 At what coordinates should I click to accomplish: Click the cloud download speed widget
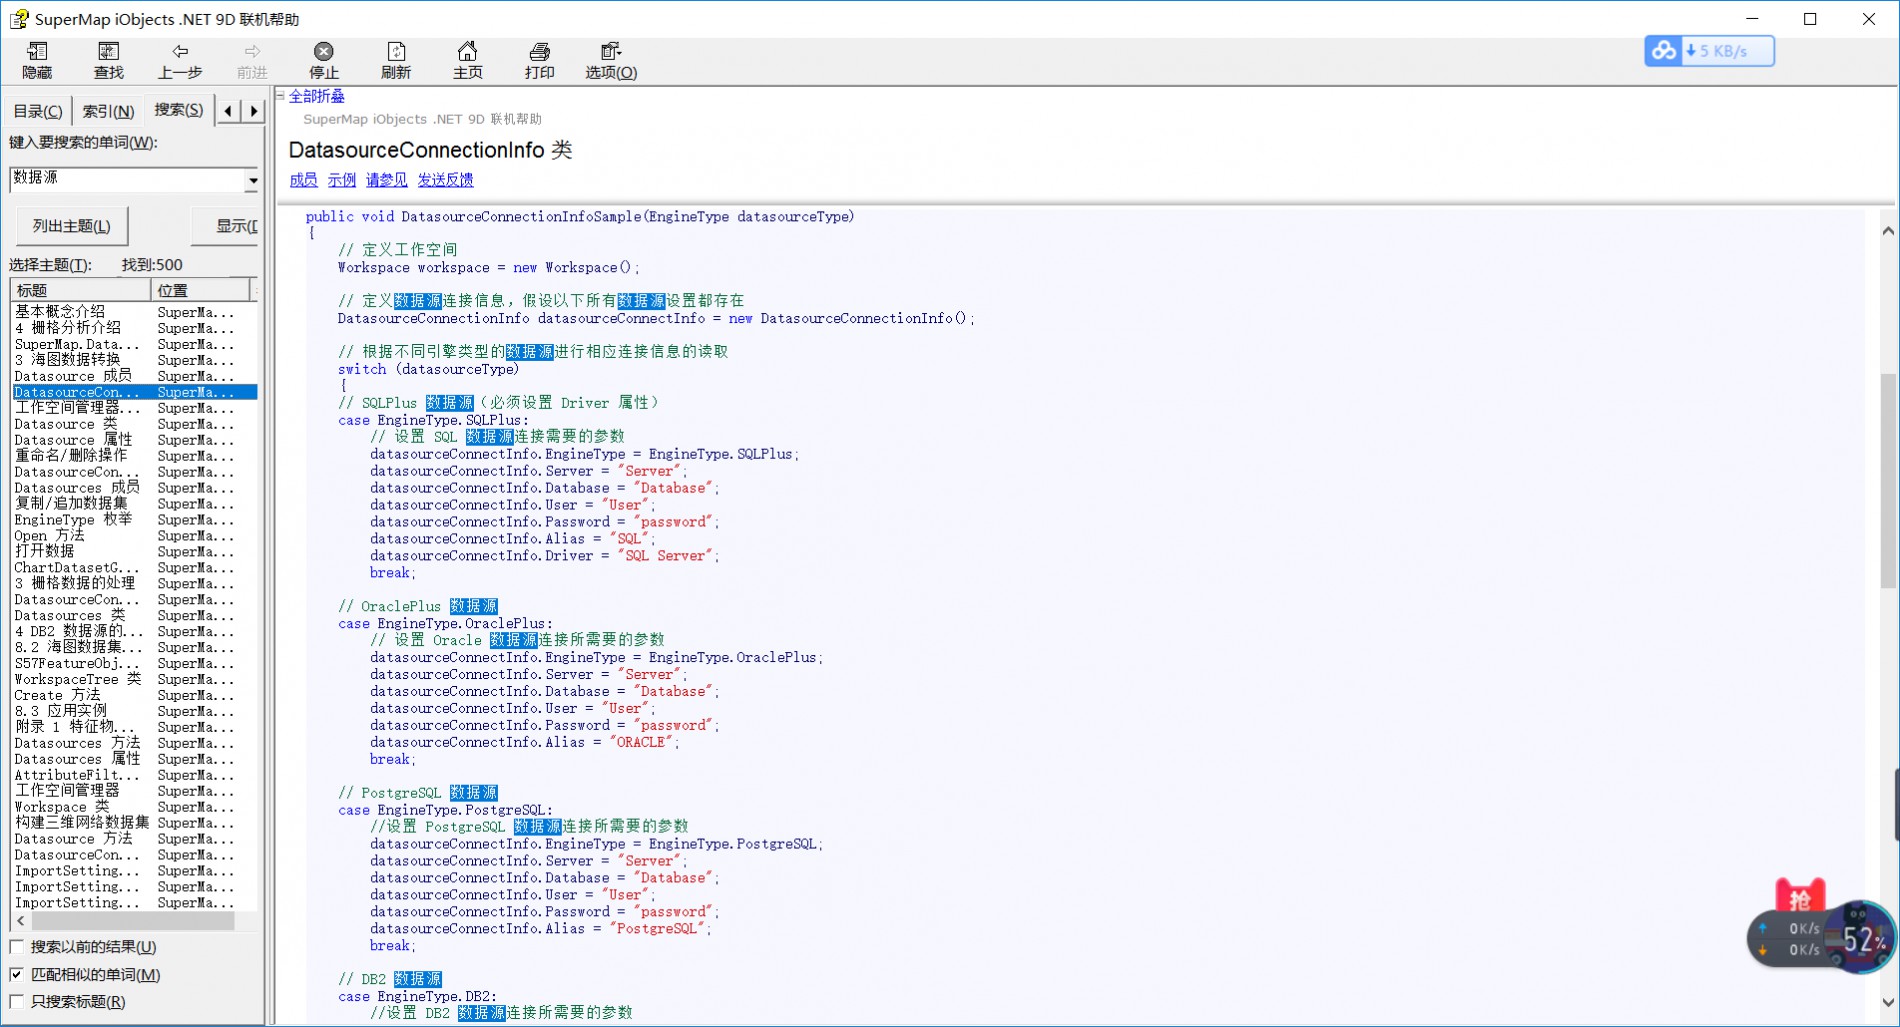coord(1709,51)
